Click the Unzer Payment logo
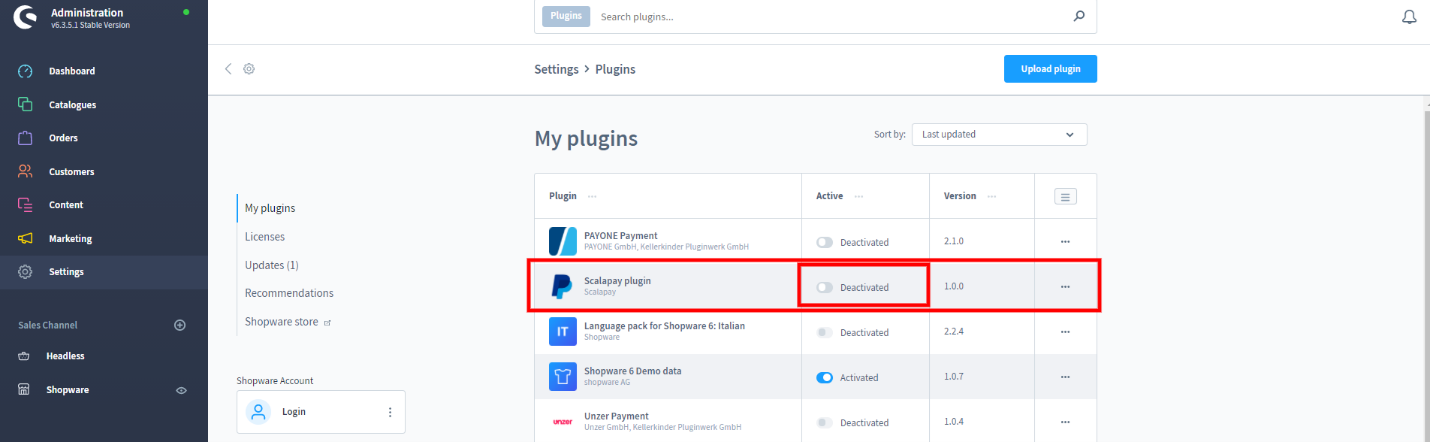 (563, 422)
